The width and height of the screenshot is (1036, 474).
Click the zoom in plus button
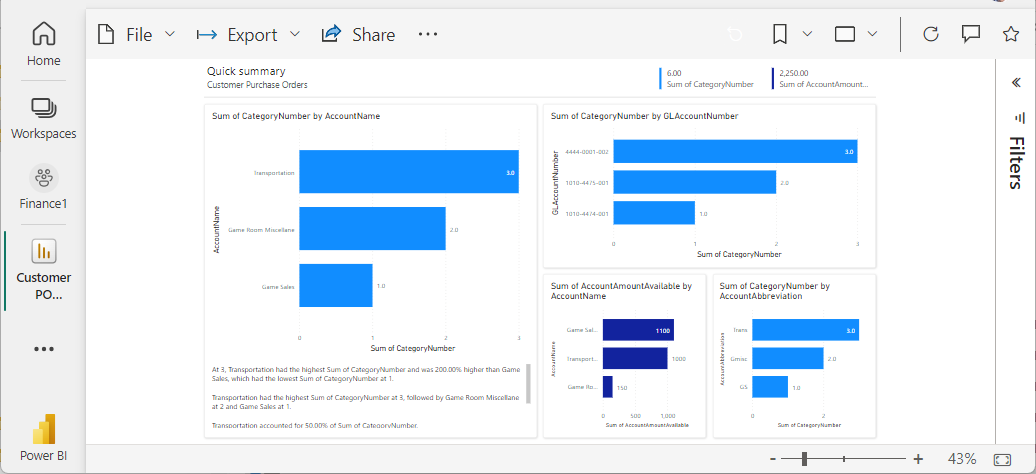pyautogui.click(x=918, y=459)
